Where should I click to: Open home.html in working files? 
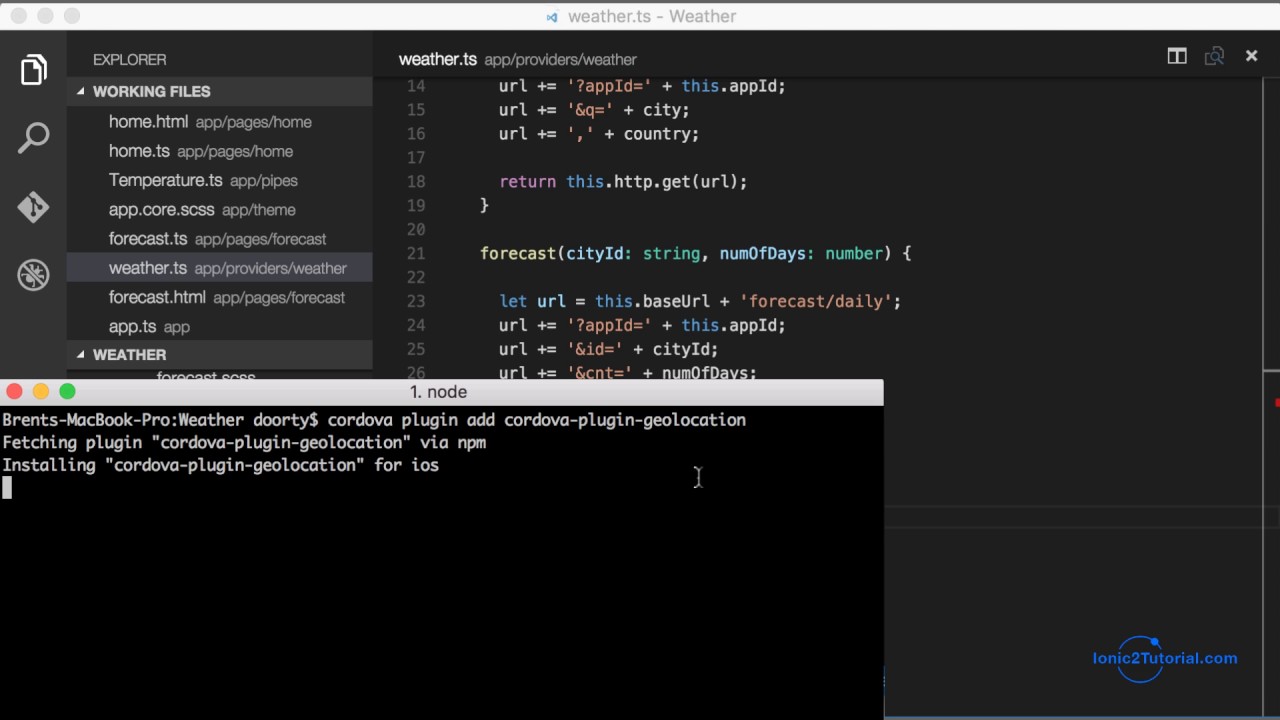tap(220, 122)
